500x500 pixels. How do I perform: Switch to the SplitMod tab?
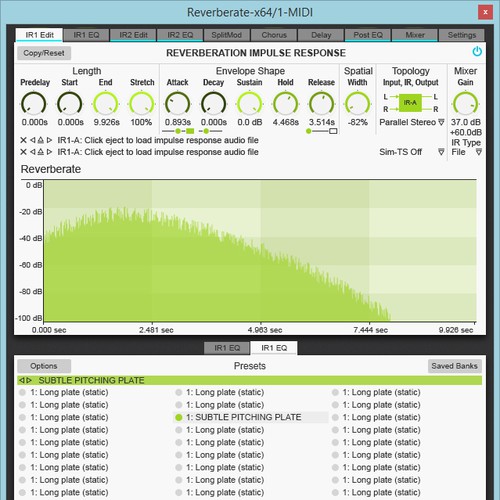click(x=226, y=35)
